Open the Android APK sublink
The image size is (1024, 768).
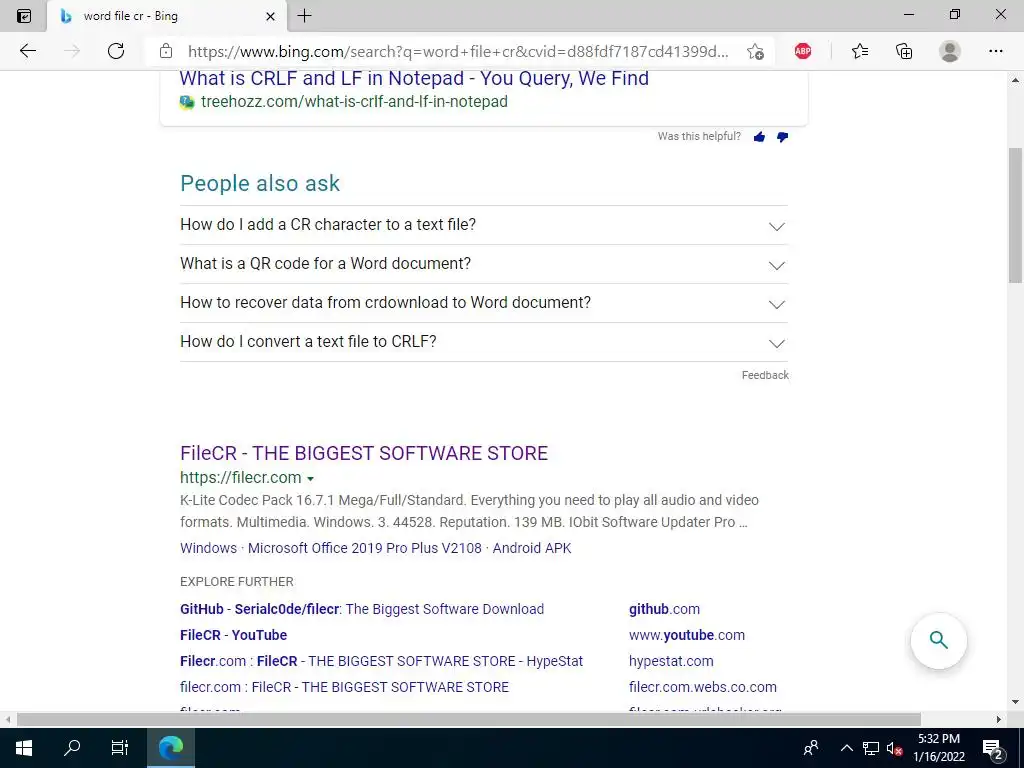coord(532,549)
